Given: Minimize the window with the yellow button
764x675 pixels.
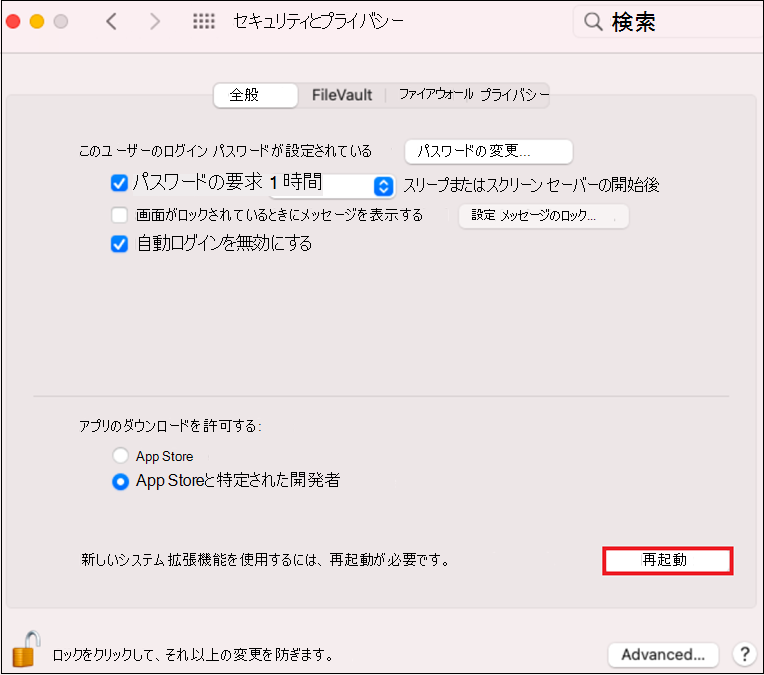Looking at the screenshot, I should point(37,21).
